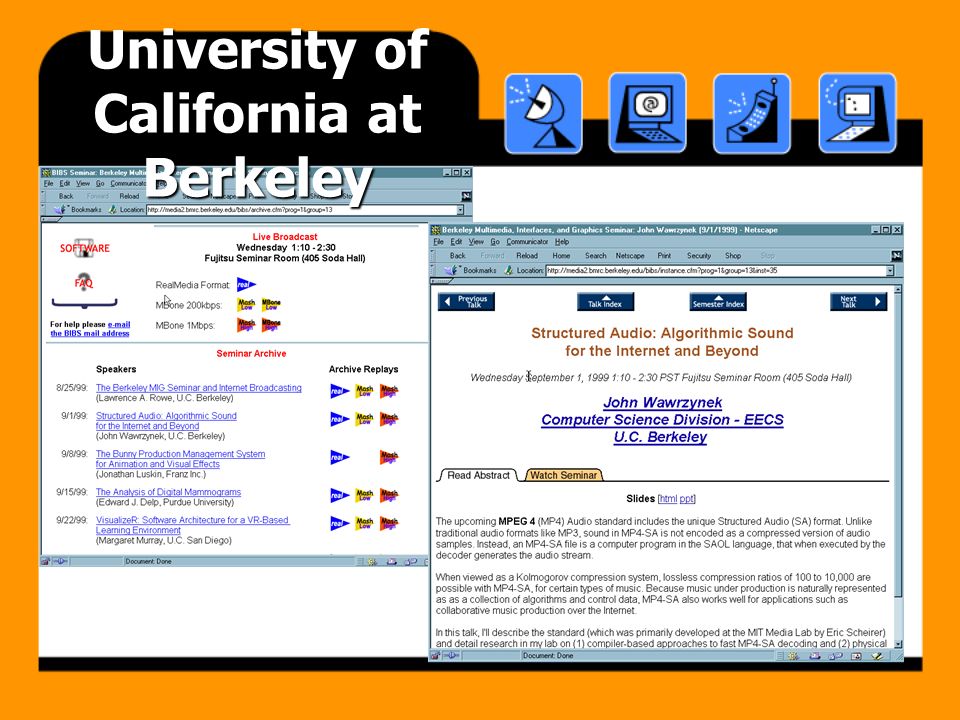Click scroll-down arrow on right window scrollbar
Viewport: 960px width, 720px height.
898,644
